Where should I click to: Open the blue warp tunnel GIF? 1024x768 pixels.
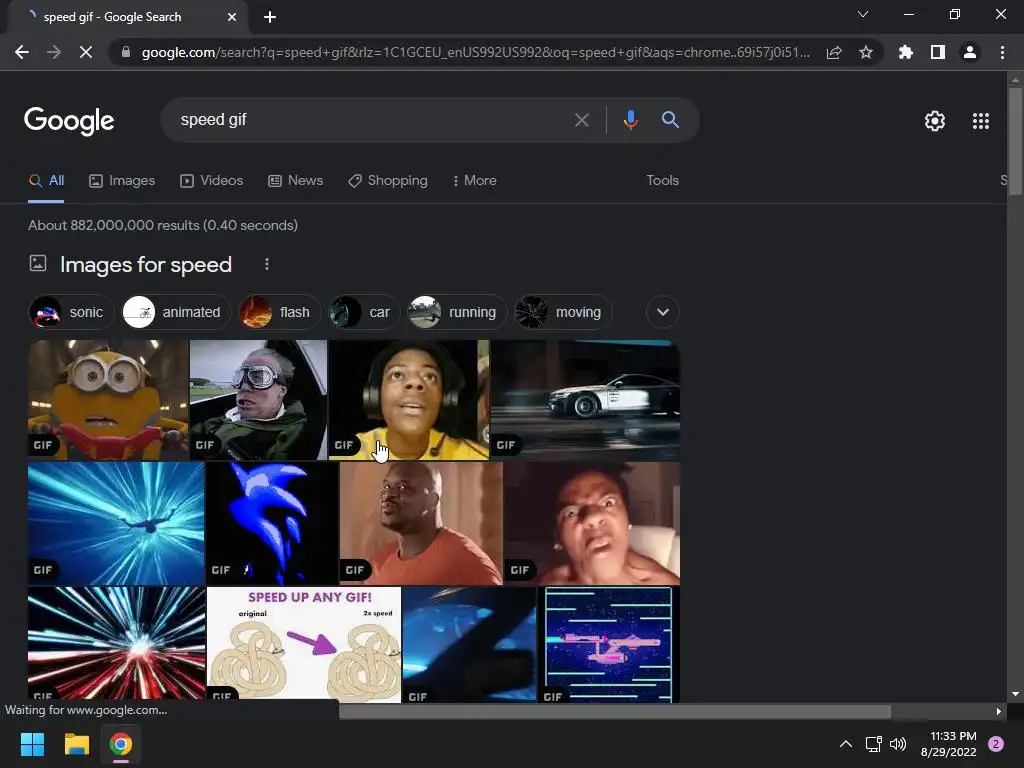(116, 523)
